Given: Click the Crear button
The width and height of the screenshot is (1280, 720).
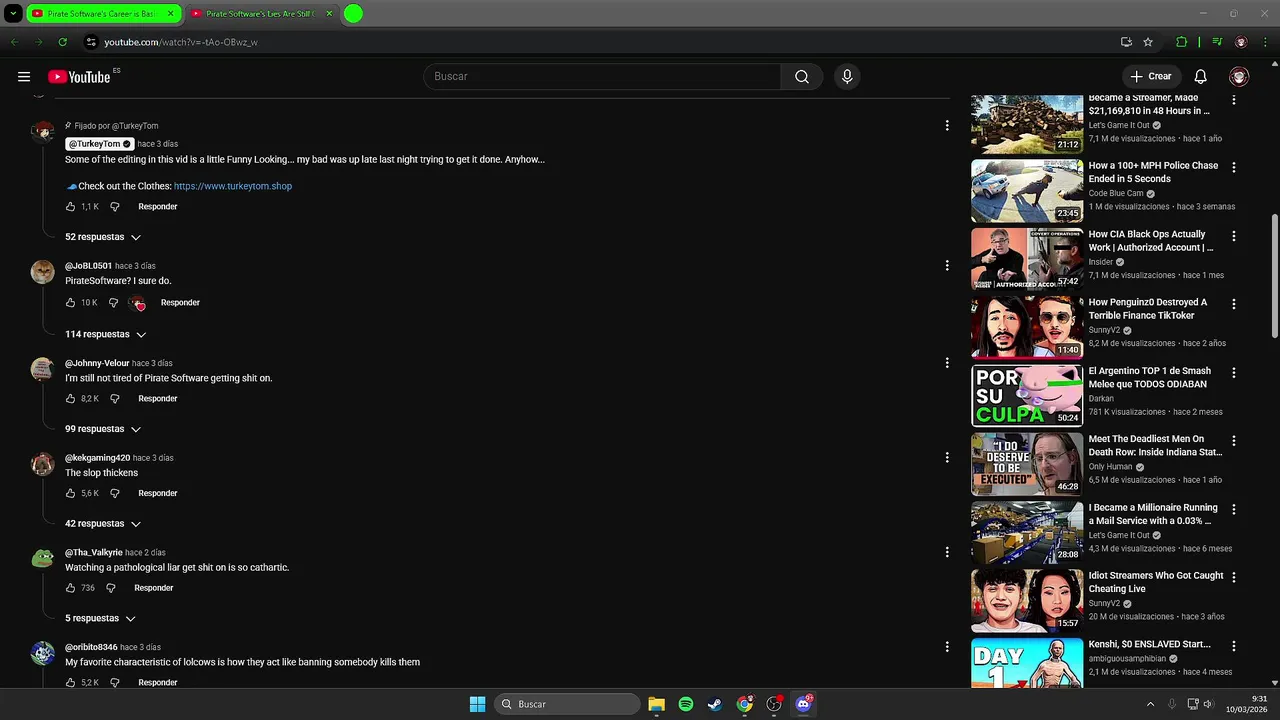Looking at the screenshot, I should point(1150,77).
